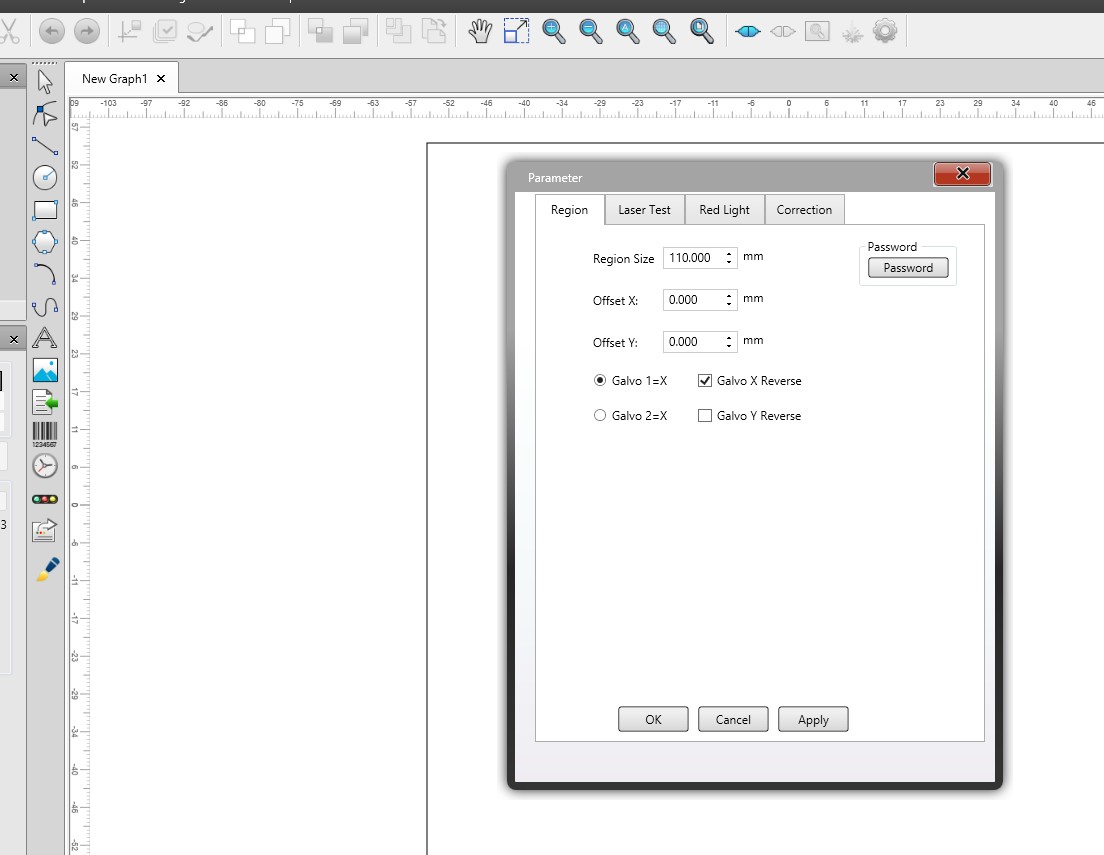
Task: Pick the Circle drawing tool
Action: [45, 178]
